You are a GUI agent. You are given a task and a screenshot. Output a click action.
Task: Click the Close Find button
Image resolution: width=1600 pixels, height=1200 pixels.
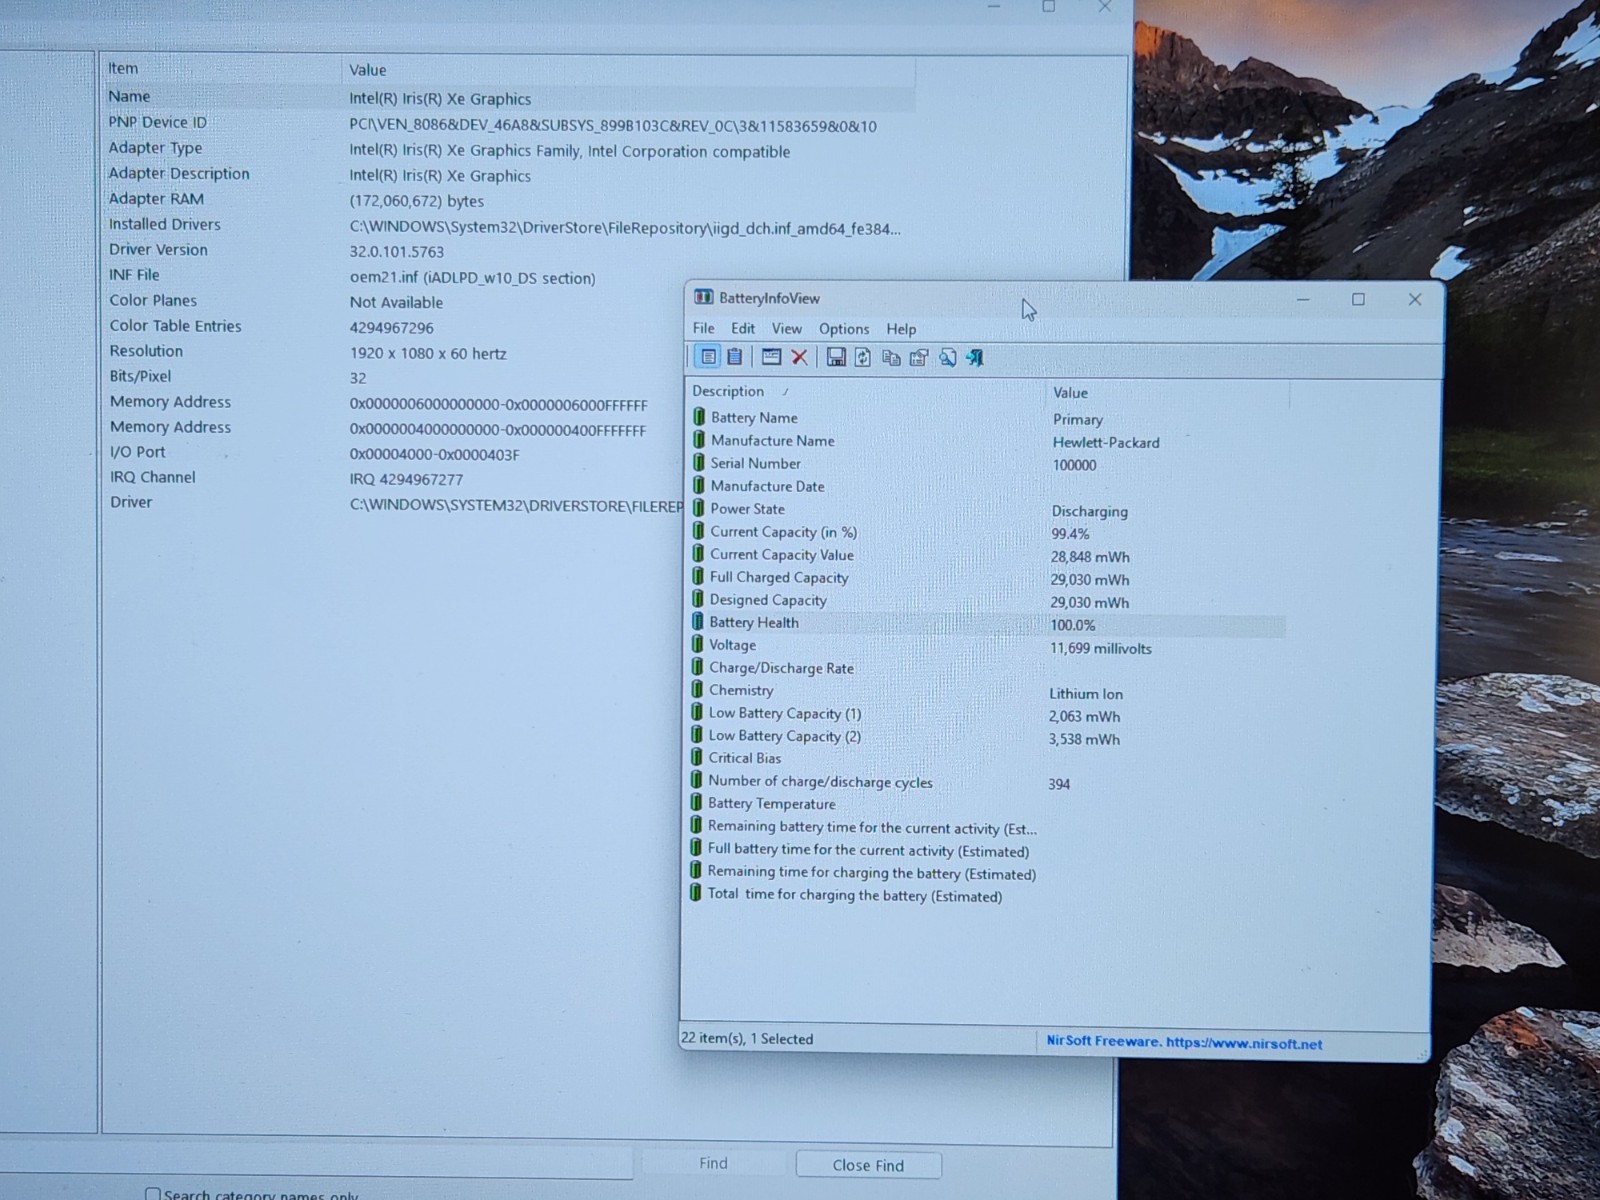pos(868,1165)
